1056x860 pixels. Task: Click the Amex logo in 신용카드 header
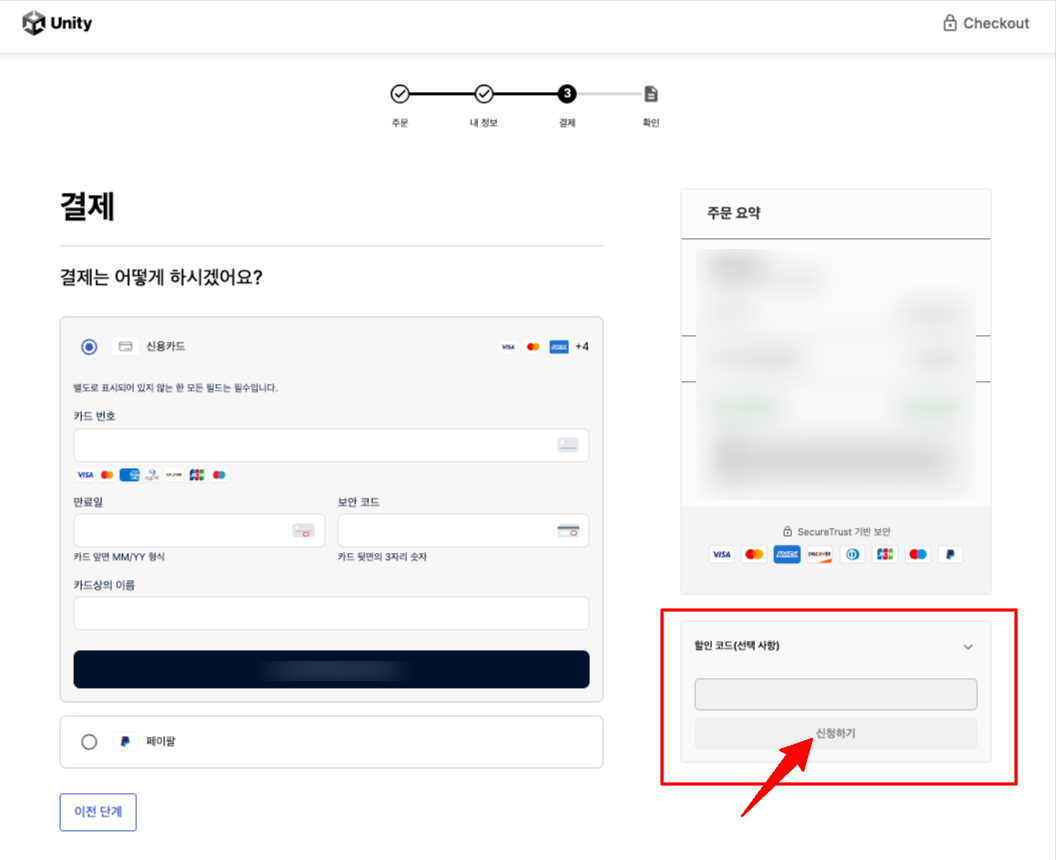click(x=558, y=347)
